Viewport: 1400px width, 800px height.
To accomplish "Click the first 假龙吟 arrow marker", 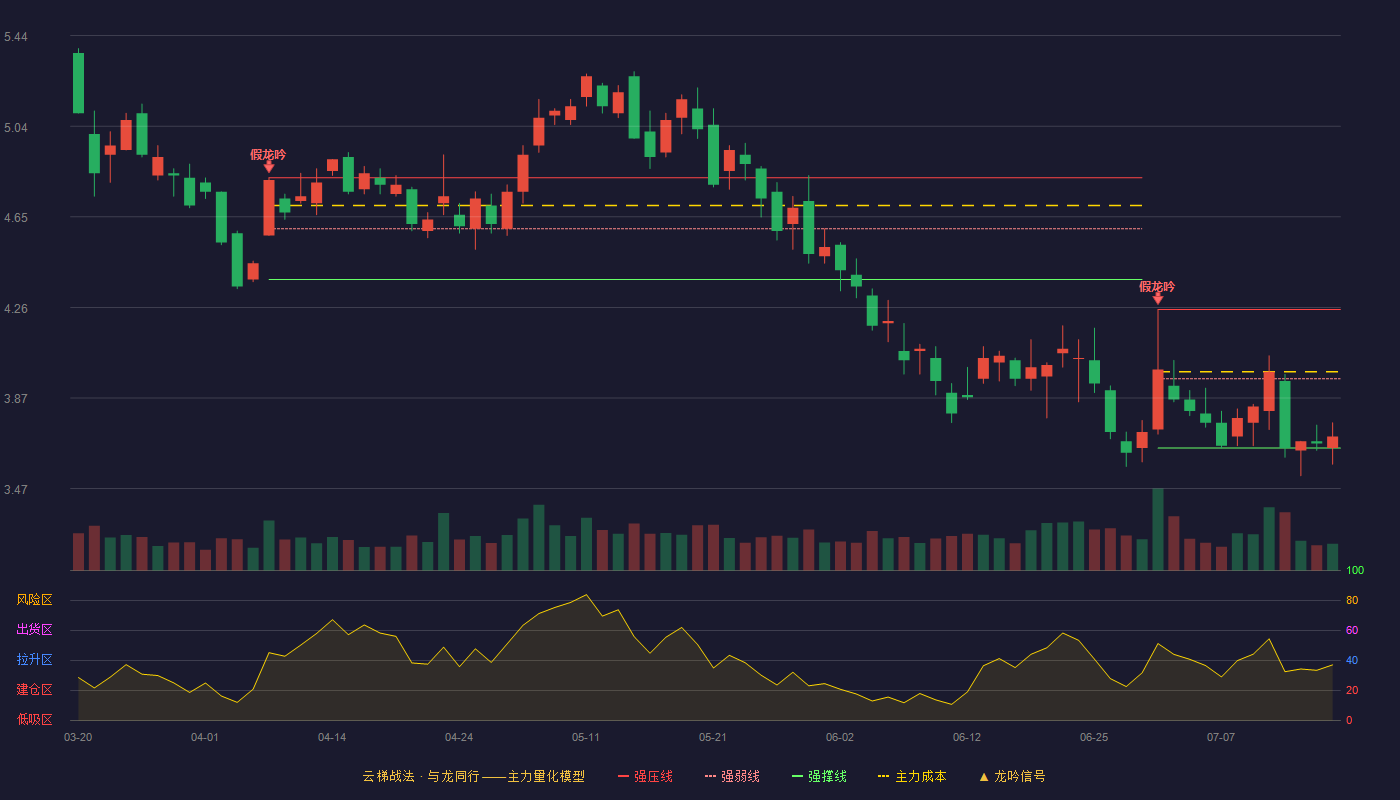I will coord(269,167).
